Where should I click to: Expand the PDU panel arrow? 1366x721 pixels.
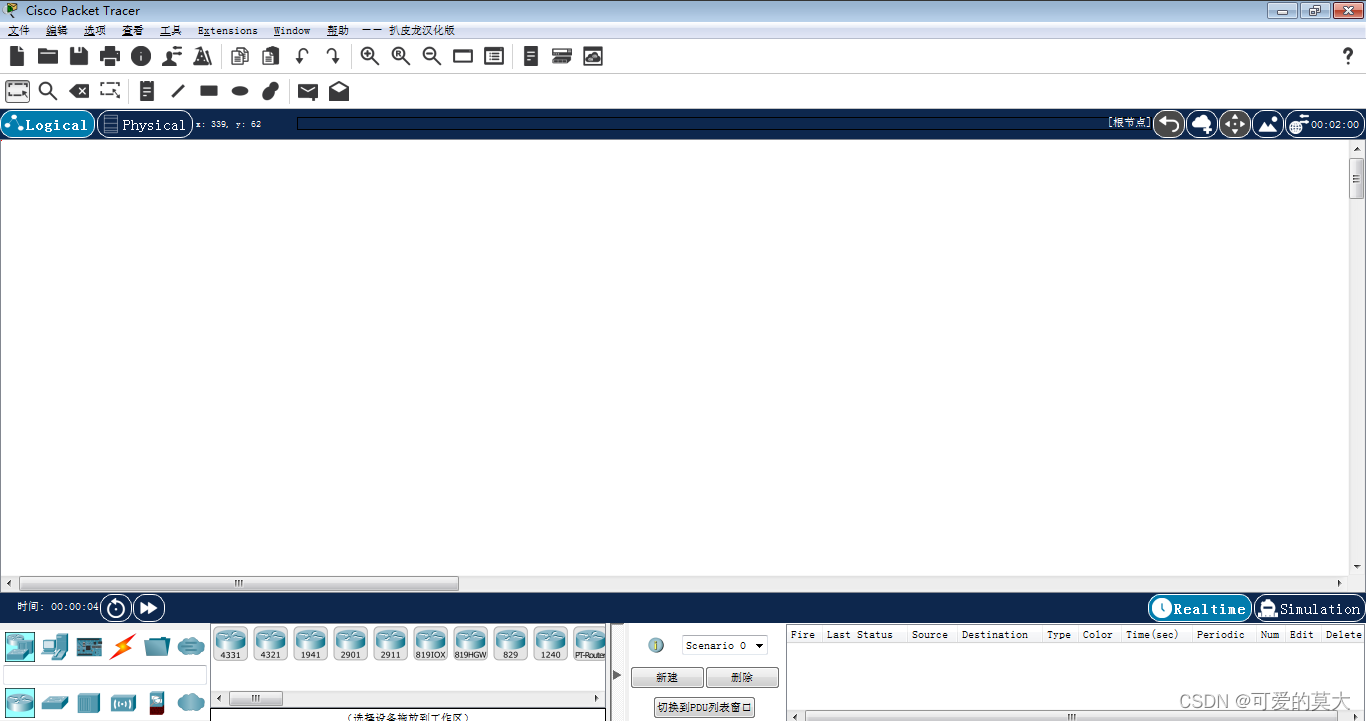[x=617, y=675]
